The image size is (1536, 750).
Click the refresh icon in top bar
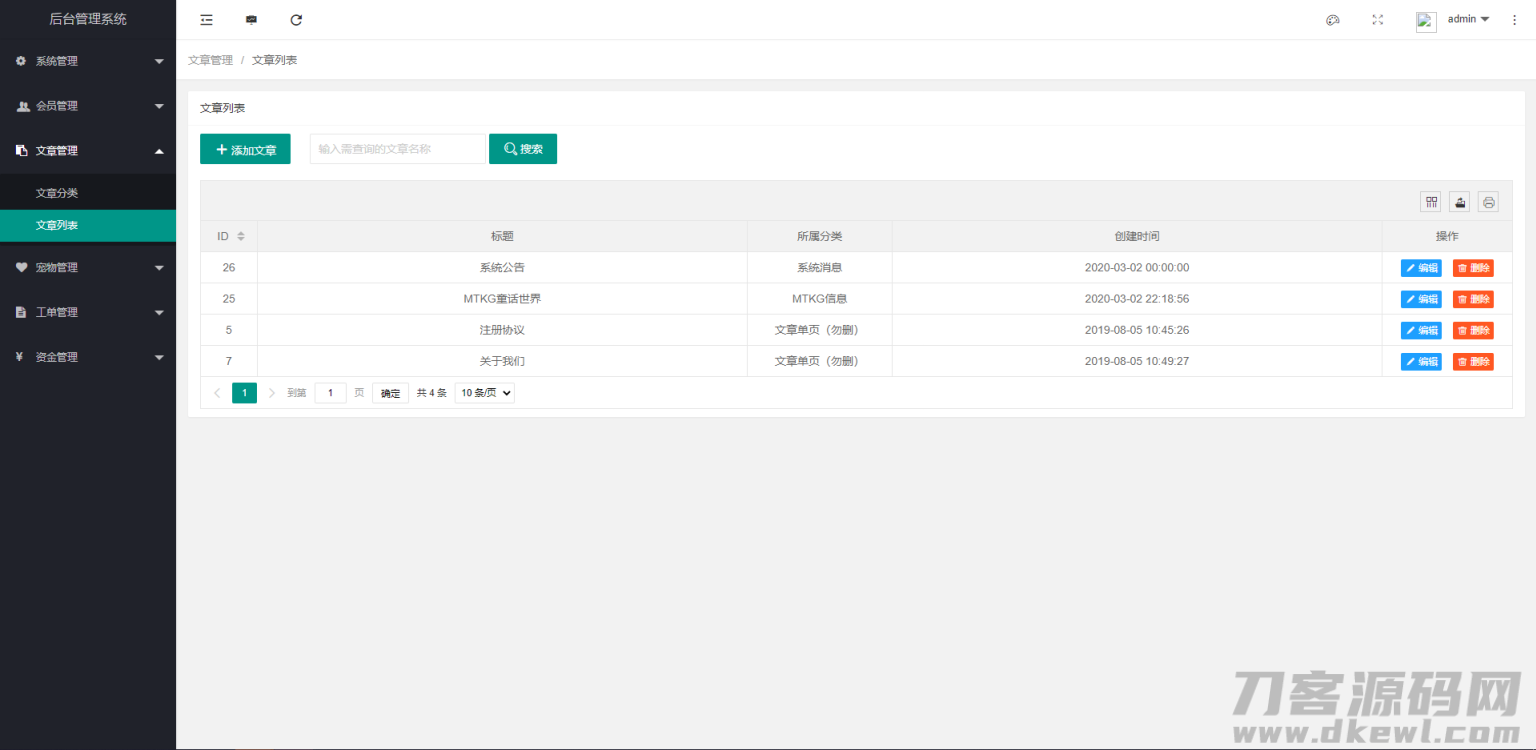pyautogui.click(x=296, y=20)
